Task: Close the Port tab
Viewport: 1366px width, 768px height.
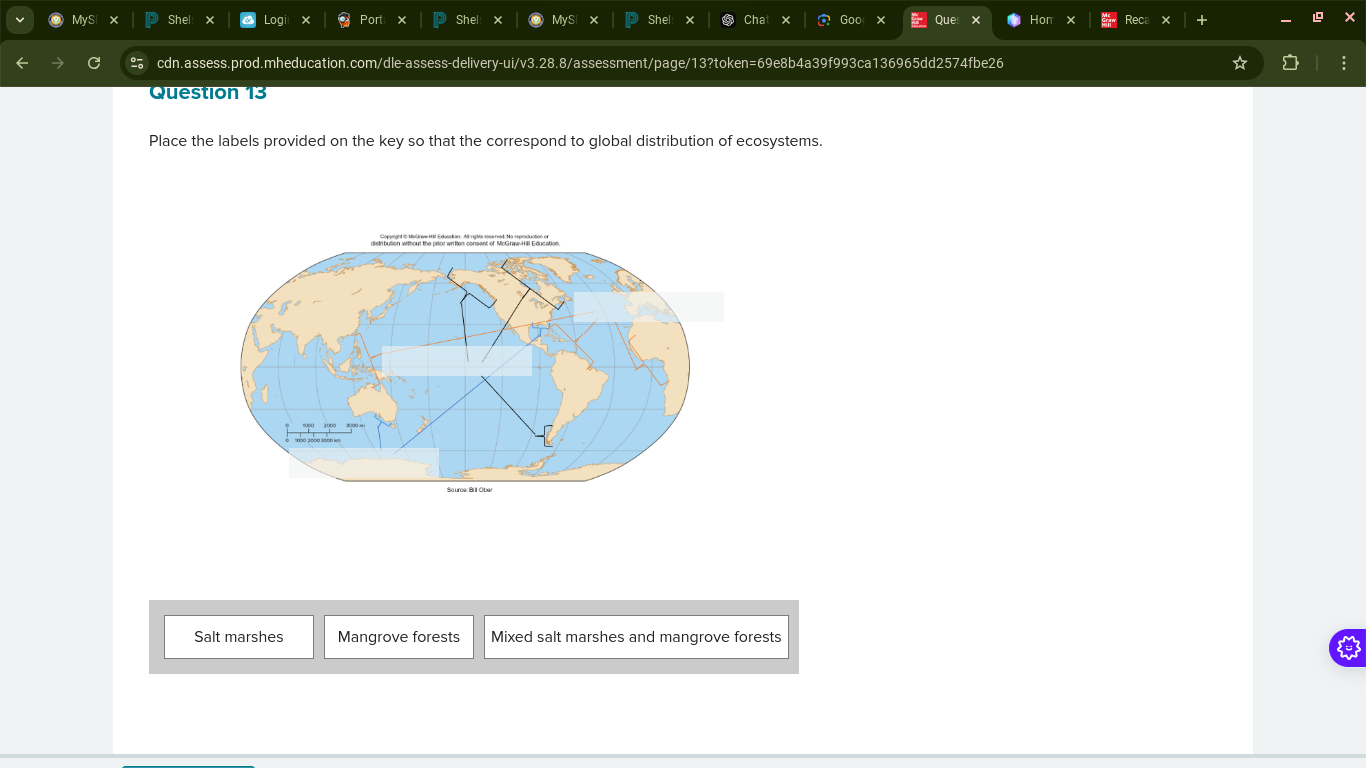Action: pos(401,20)
